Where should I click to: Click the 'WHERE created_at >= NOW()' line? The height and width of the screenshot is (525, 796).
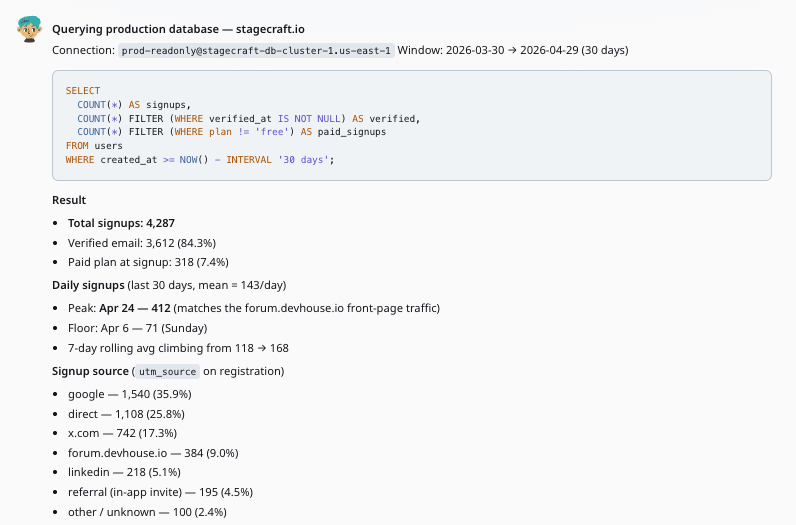pyautogui.click(x=200, y=159)
